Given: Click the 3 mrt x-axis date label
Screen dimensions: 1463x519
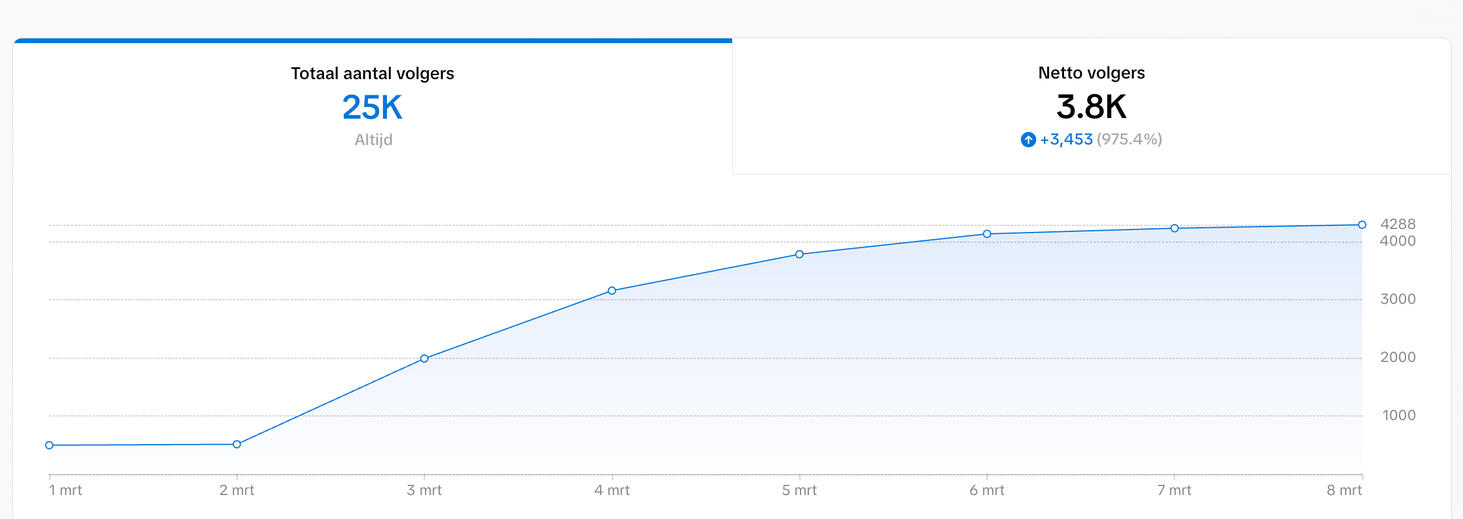Looking at the screenshot, I should (424, 490).
